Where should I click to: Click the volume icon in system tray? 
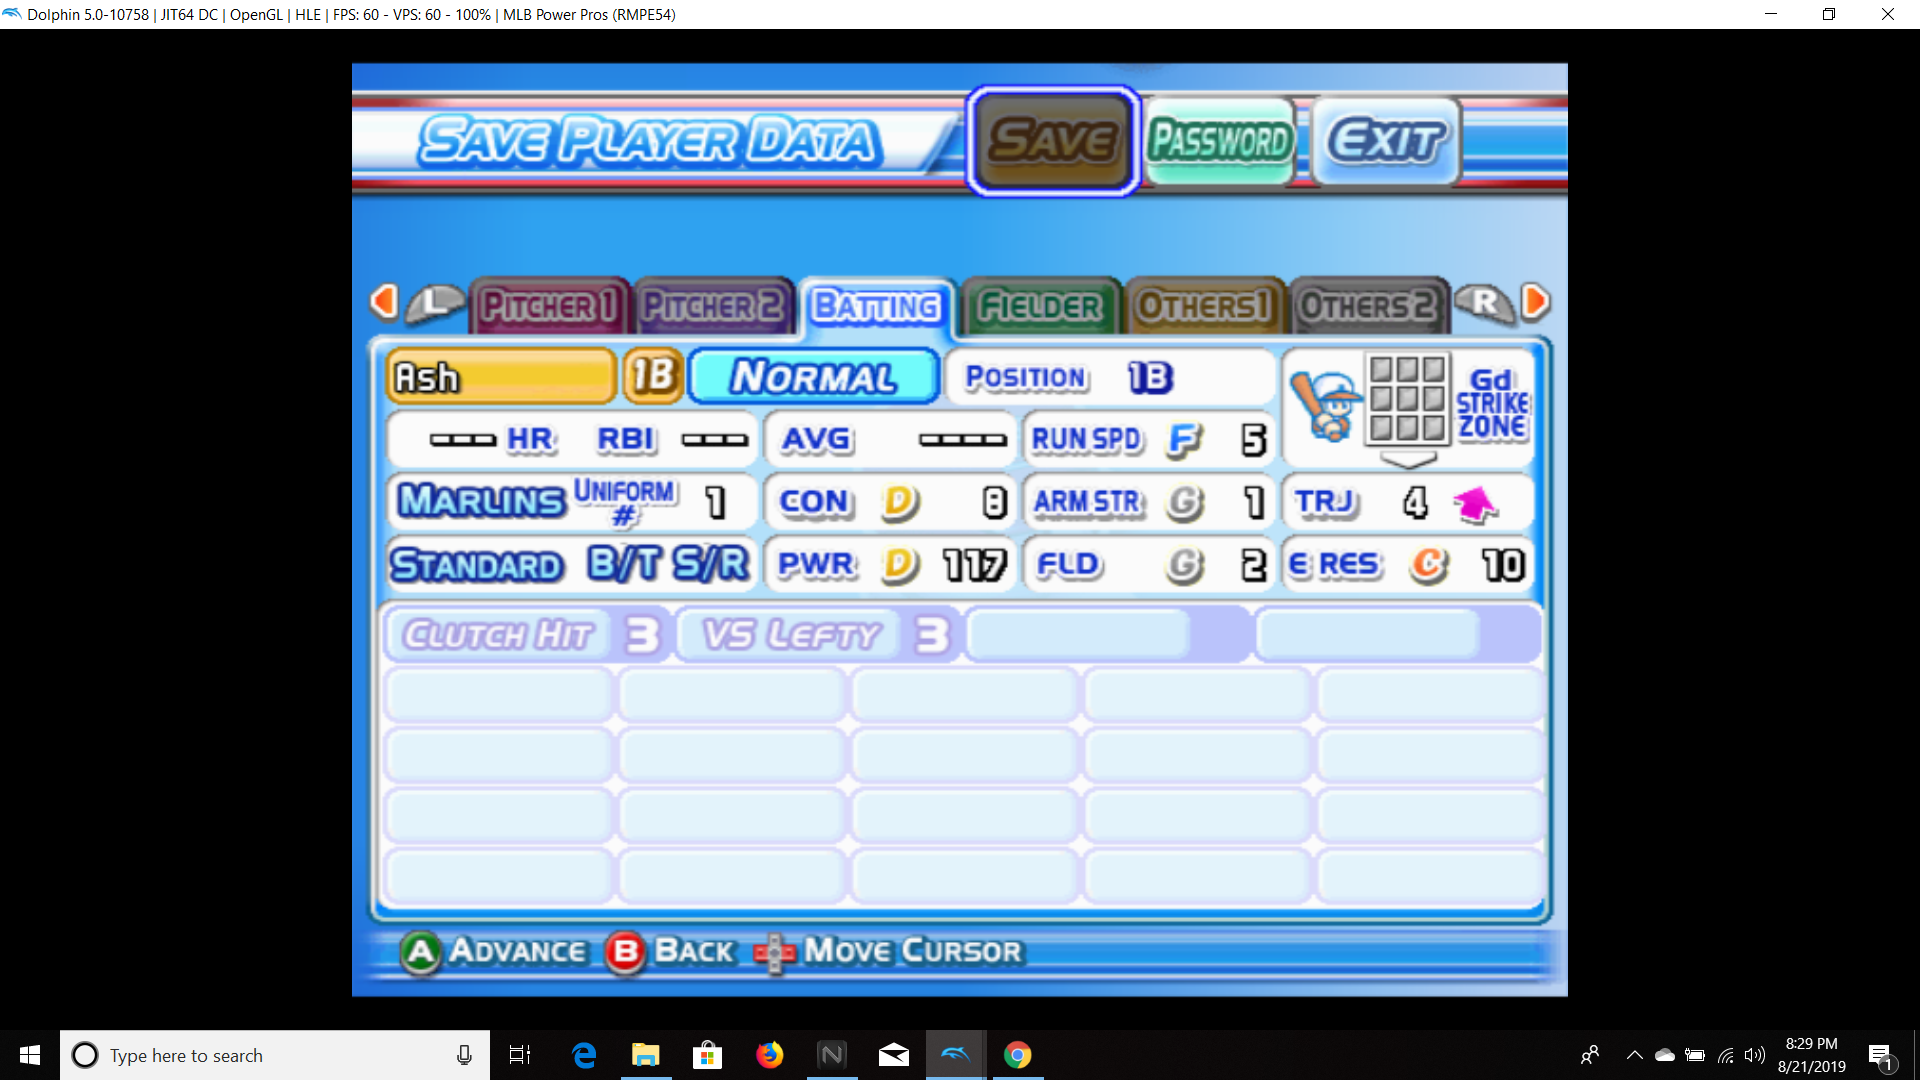pyautogui.click(x=1755, y=1055)
